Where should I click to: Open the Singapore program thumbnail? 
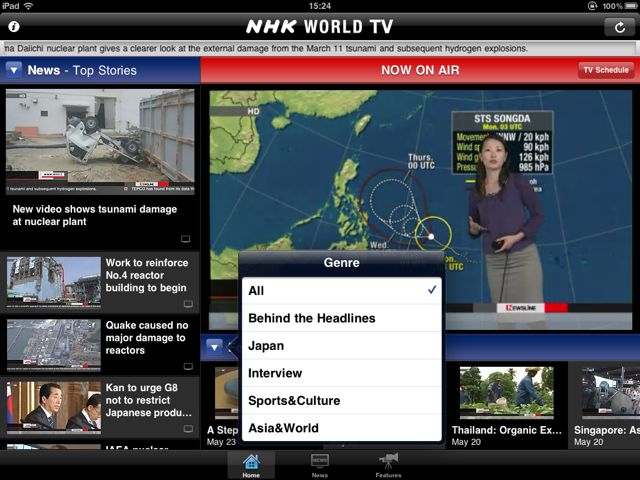click(x=611, y=392)
